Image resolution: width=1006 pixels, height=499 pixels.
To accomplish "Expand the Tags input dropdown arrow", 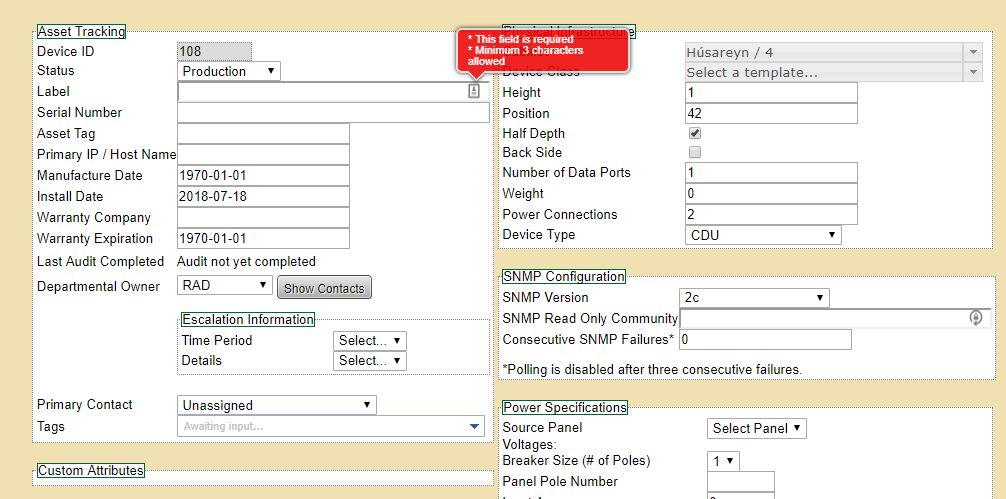I will point(474,427).
